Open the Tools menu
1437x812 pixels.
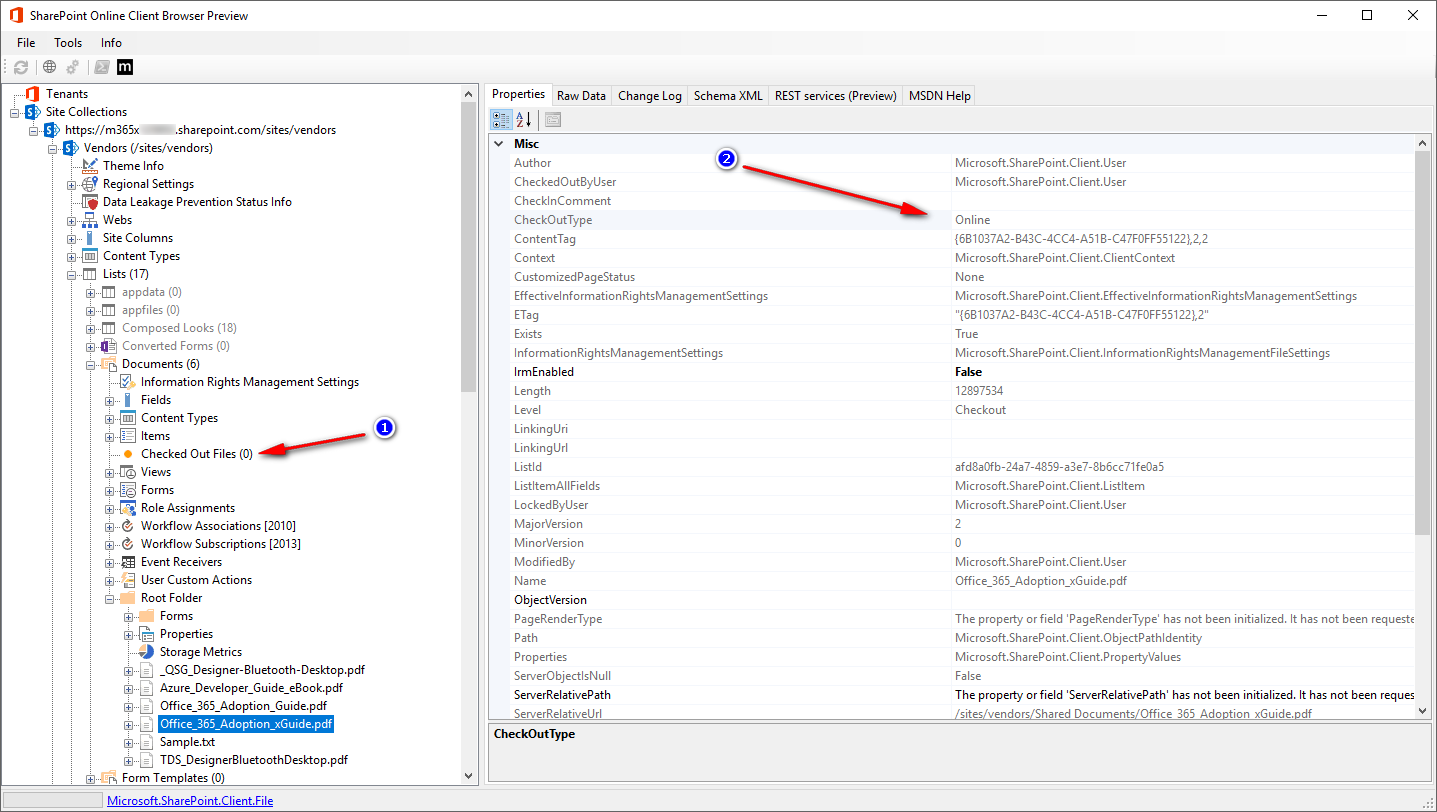[x=68, y=43]
